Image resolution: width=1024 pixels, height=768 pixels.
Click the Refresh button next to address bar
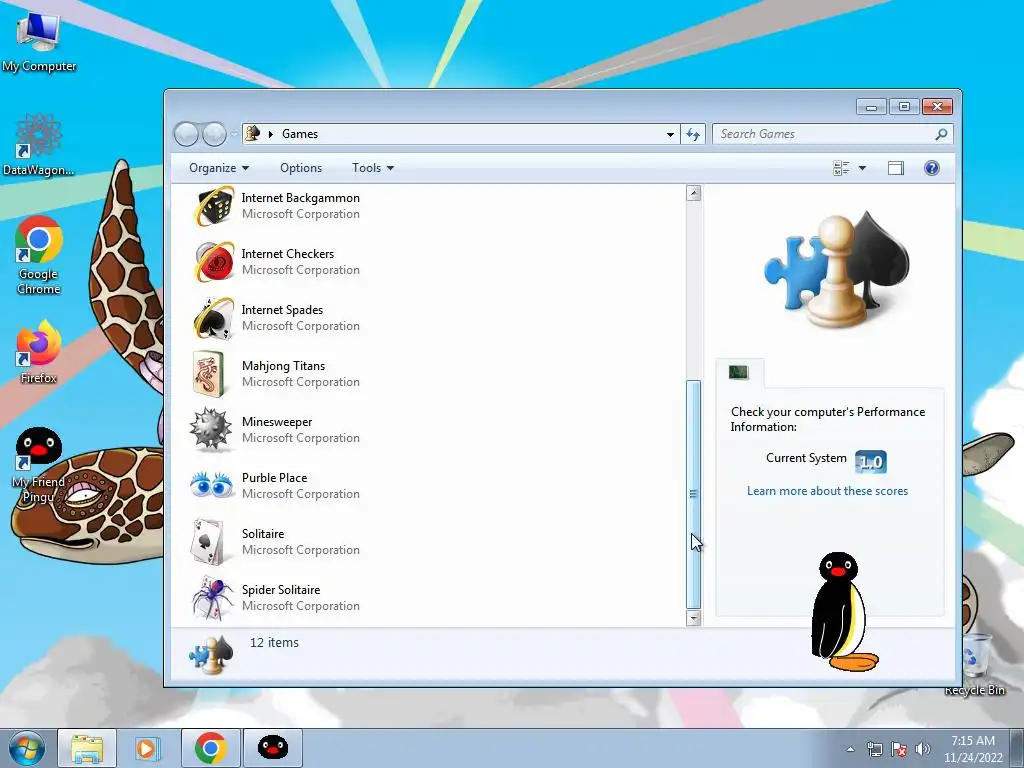click(x=692, y=134)
